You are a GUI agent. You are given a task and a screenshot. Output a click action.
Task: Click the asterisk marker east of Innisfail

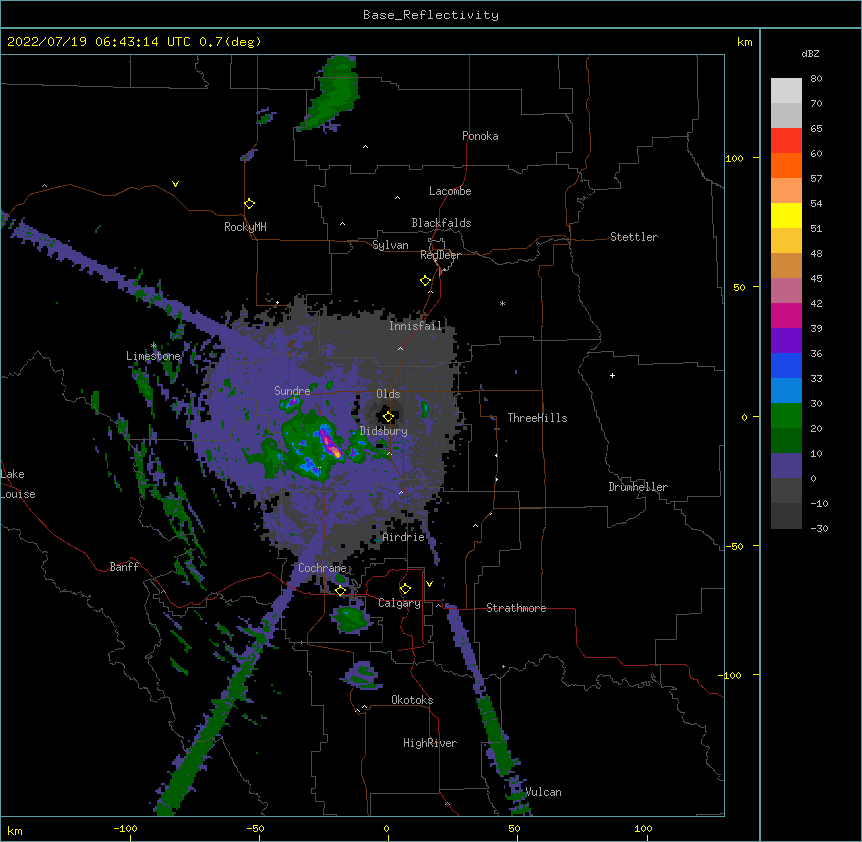pos(502,304)
